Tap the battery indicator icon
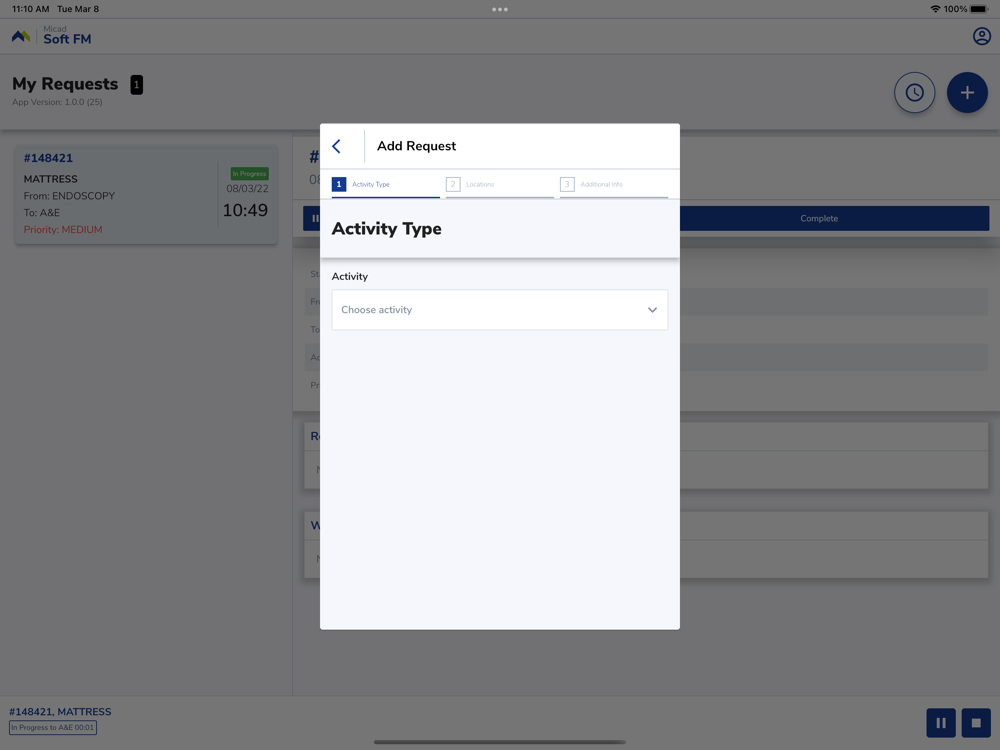This screenshot has height=750, width=1000. (x=979, y=9)
